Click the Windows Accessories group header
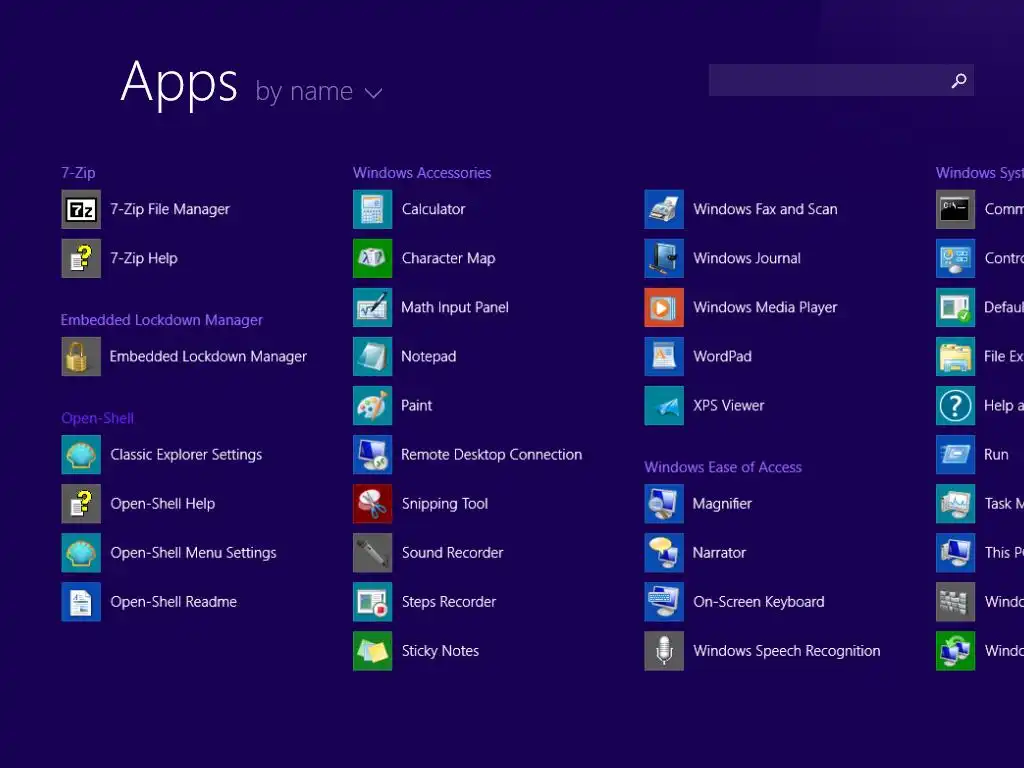 (x=422, y=172)
